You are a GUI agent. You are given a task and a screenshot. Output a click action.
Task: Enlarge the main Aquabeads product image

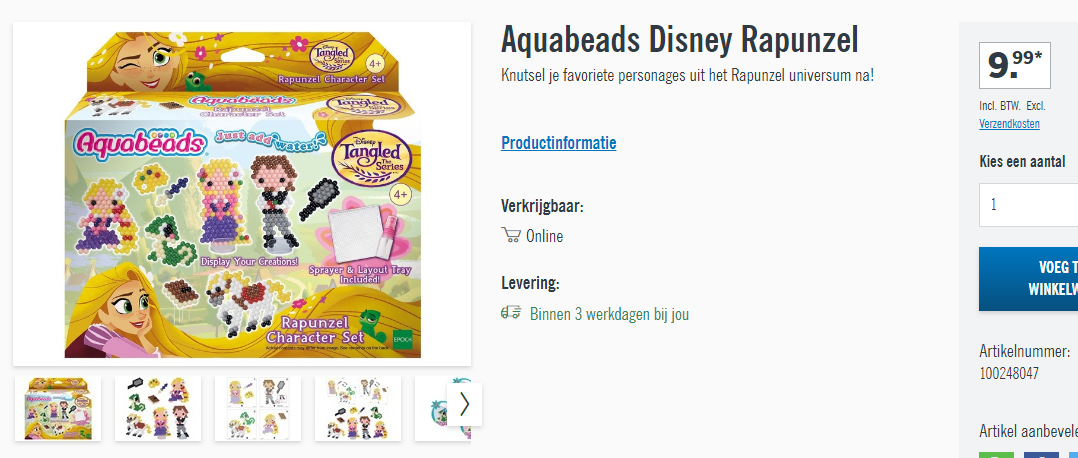click(242, 194)
